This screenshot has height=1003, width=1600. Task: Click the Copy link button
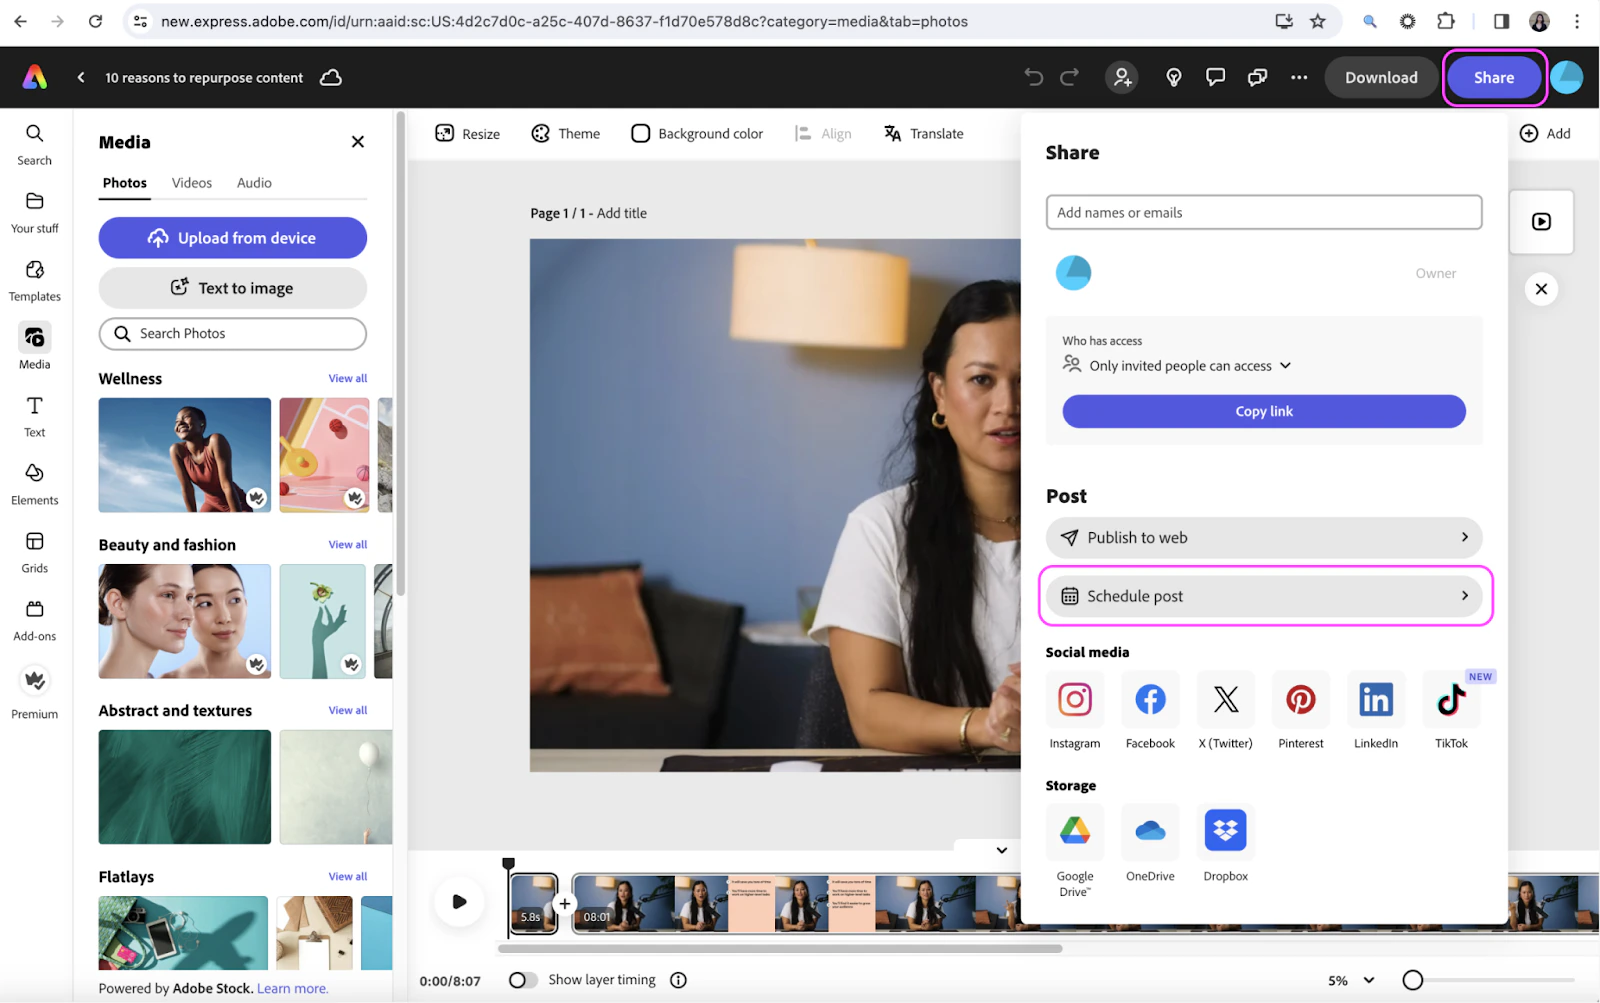point(1263,411)
